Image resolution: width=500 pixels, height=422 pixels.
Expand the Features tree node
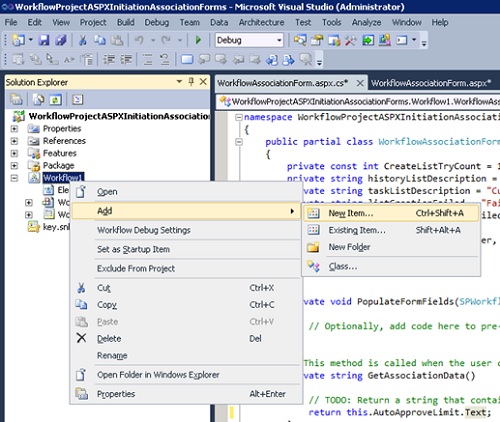click(x=14, y=153)
